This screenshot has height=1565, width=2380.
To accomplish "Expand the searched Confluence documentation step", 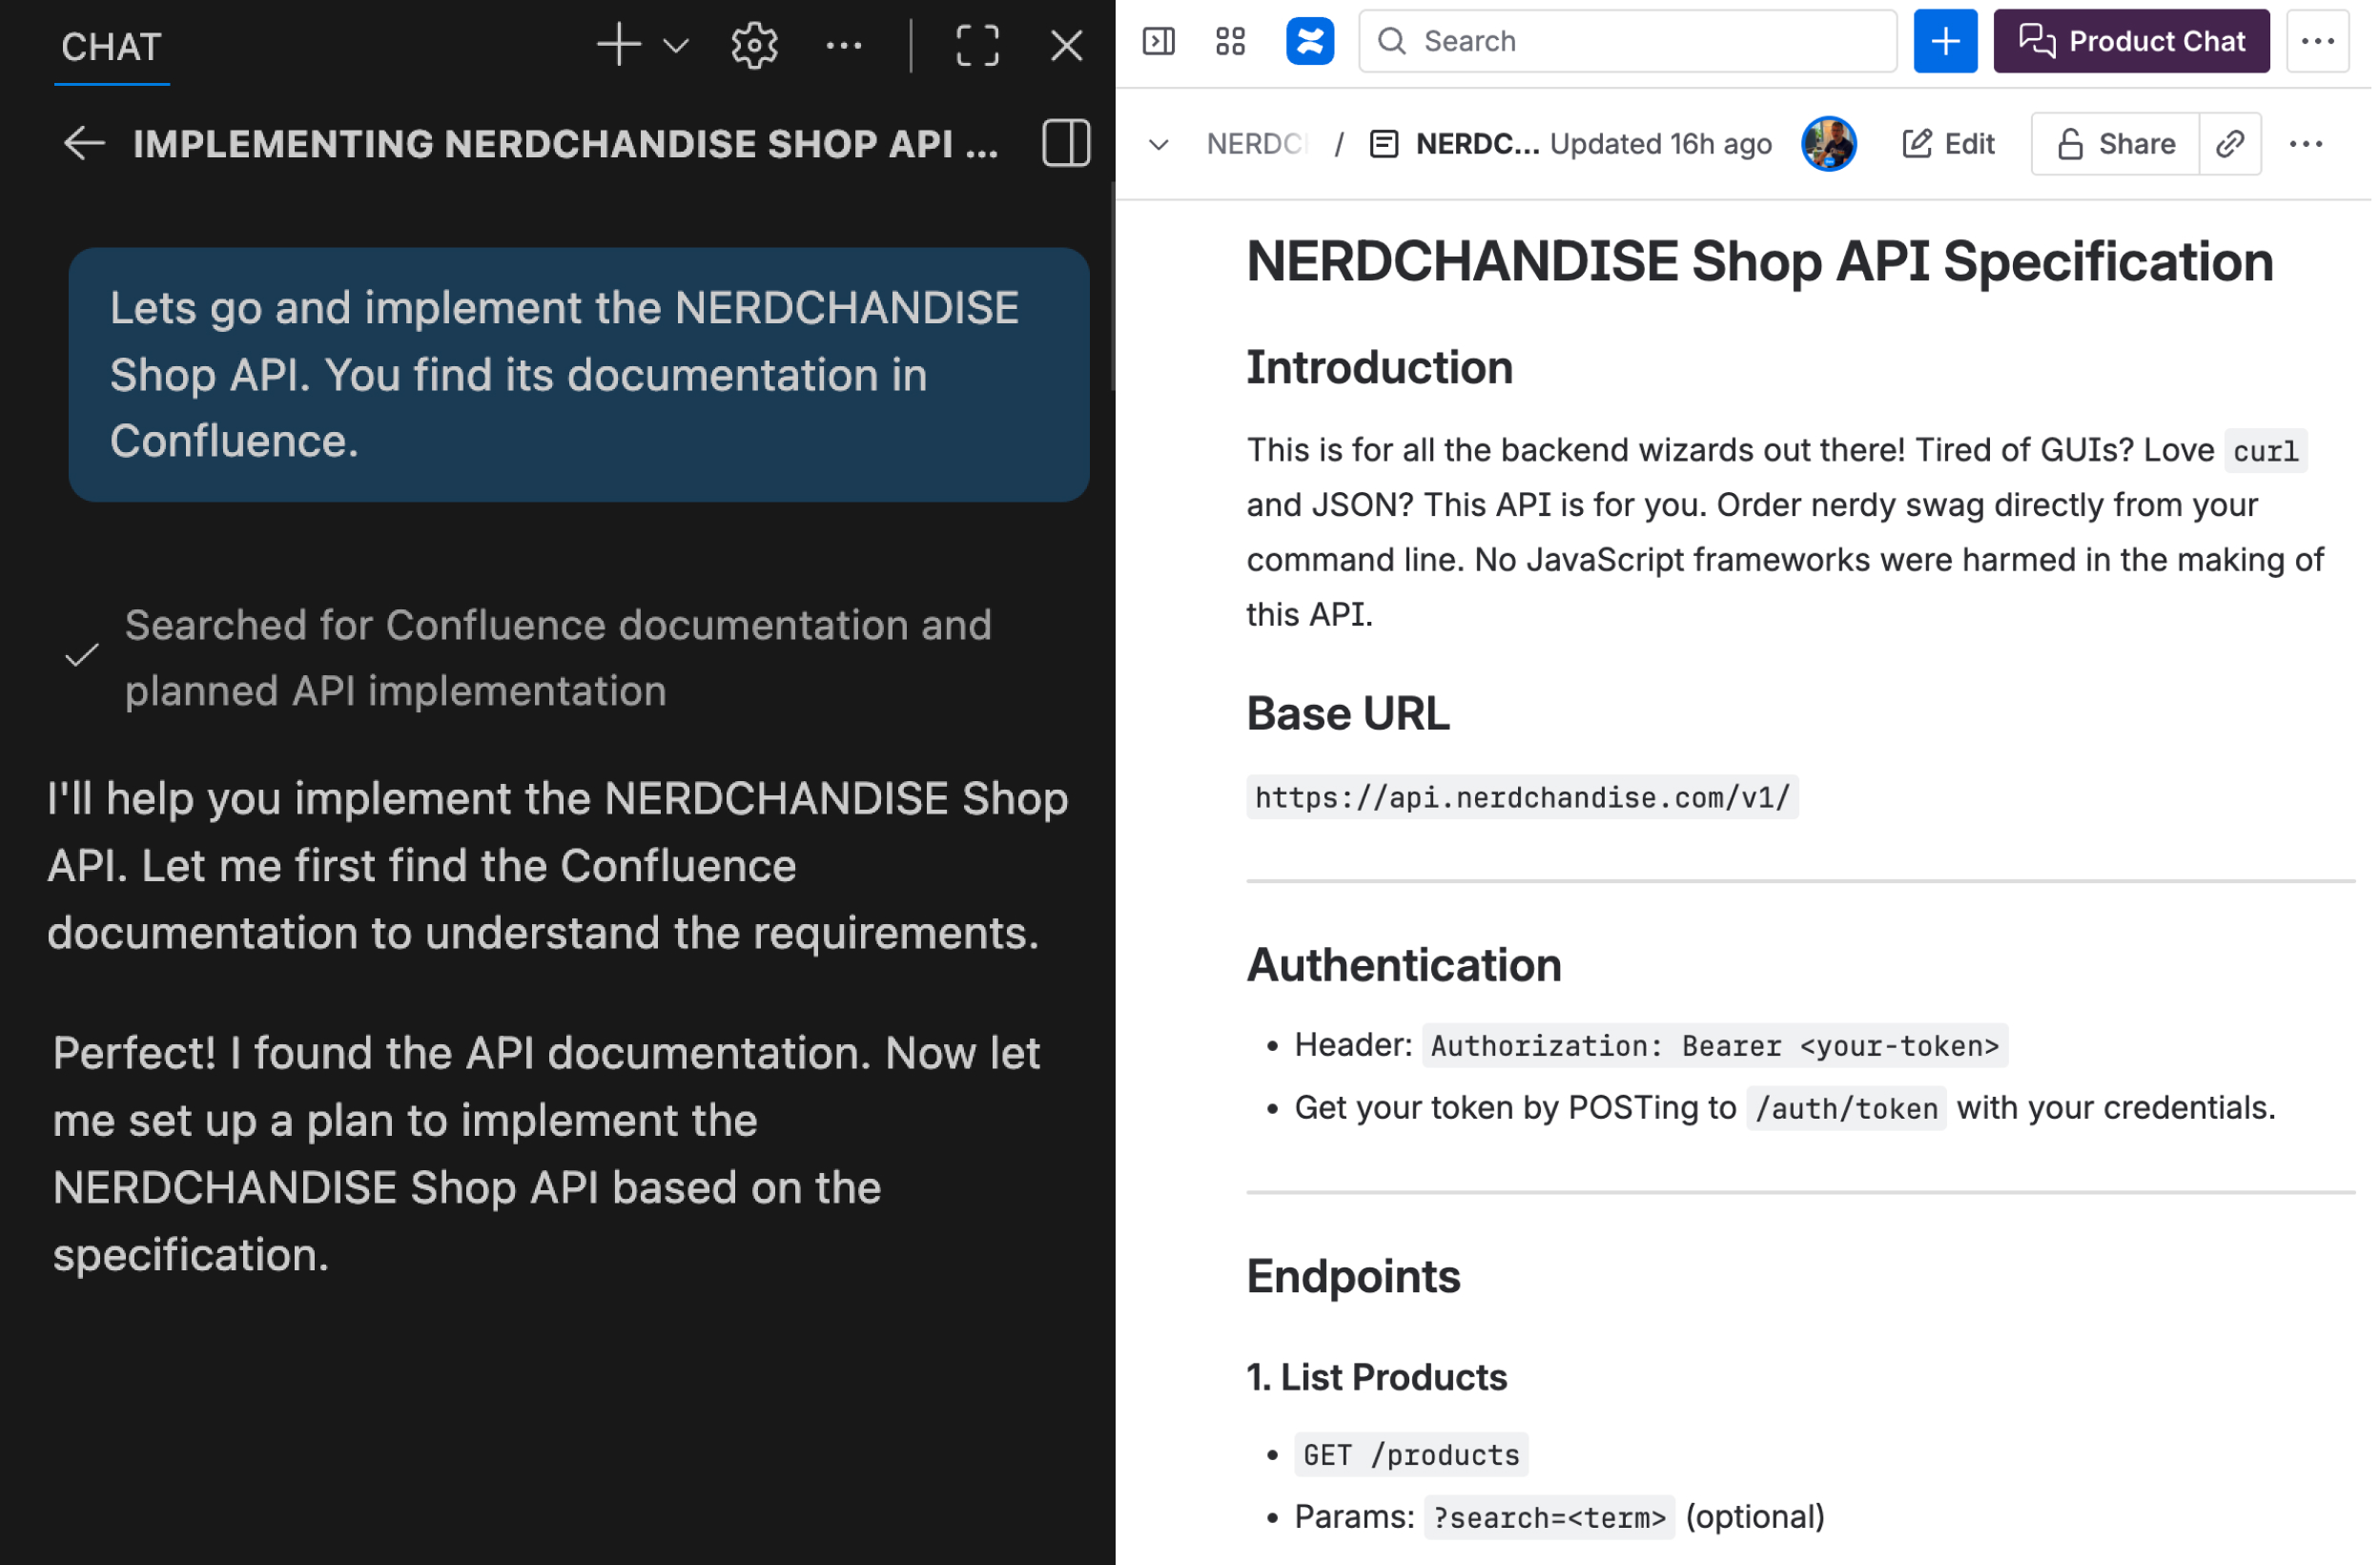I will click(x=557, y=658).
